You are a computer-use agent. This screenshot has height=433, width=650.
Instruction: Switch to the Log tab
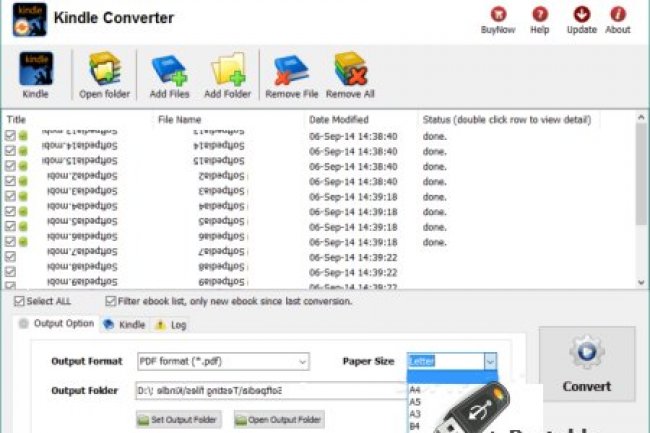171,324
